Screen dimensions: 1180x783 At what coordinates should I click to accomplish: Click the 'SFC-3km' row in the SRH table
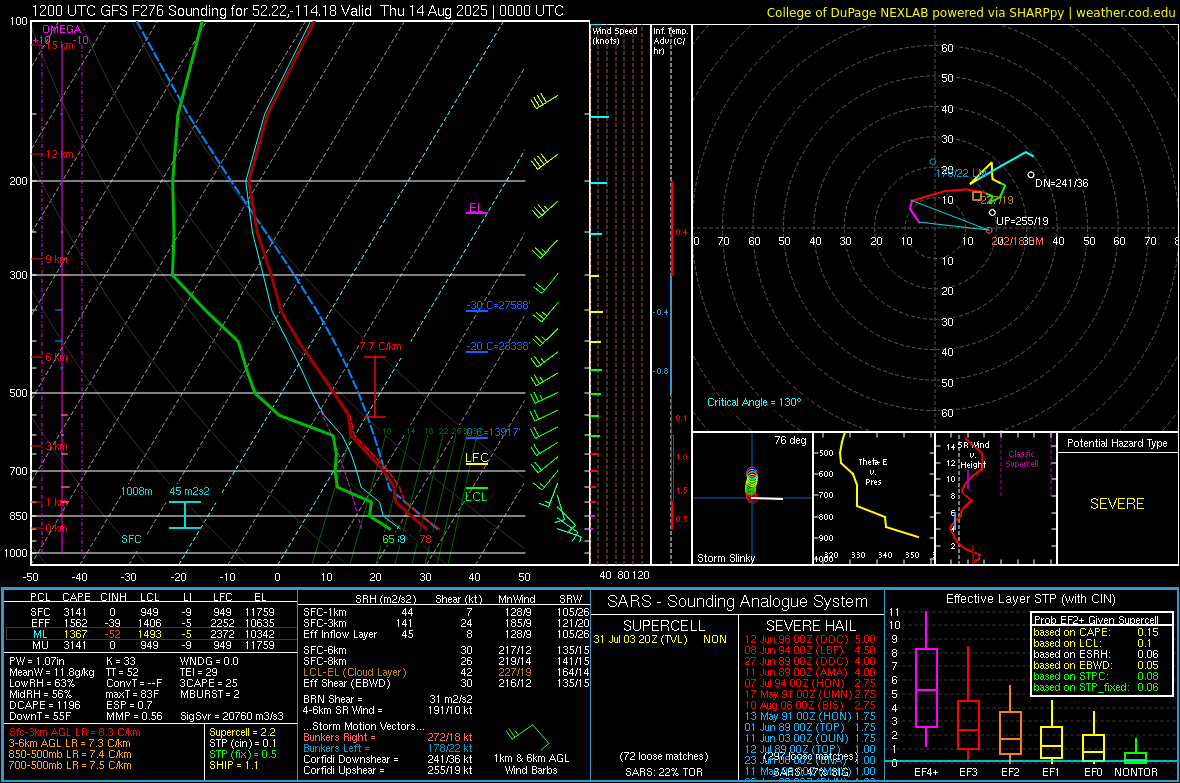(446, 623)
